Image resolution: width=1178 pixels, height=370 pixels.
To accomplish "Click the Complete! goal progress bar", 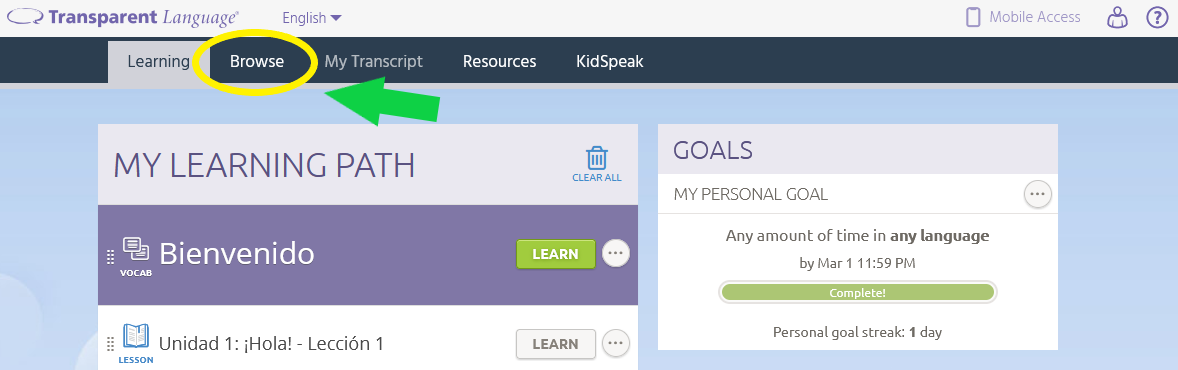I will coord(857,293).
